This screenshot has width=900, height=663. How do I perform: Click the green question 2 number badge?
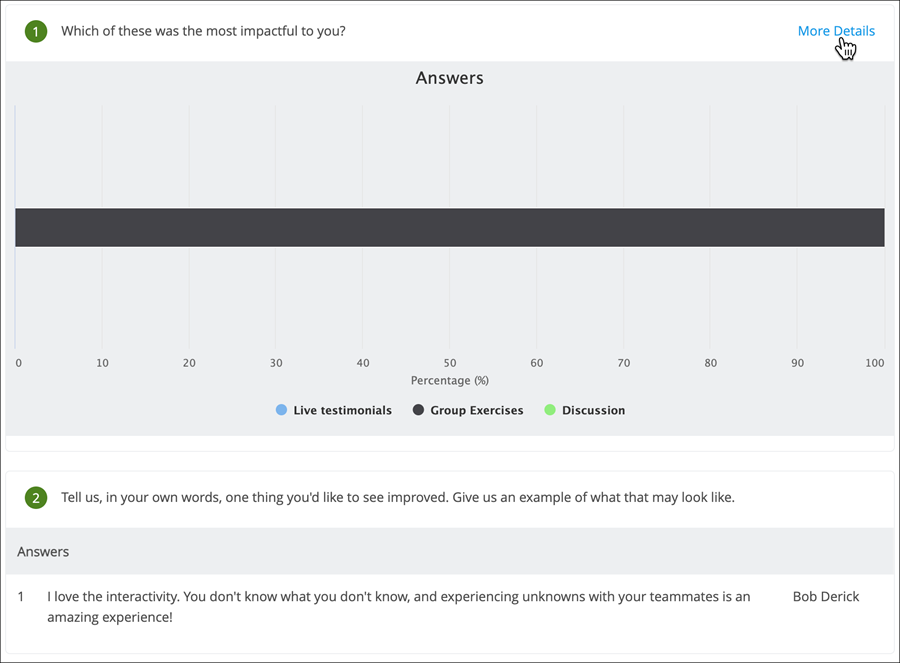click(37, 497)
